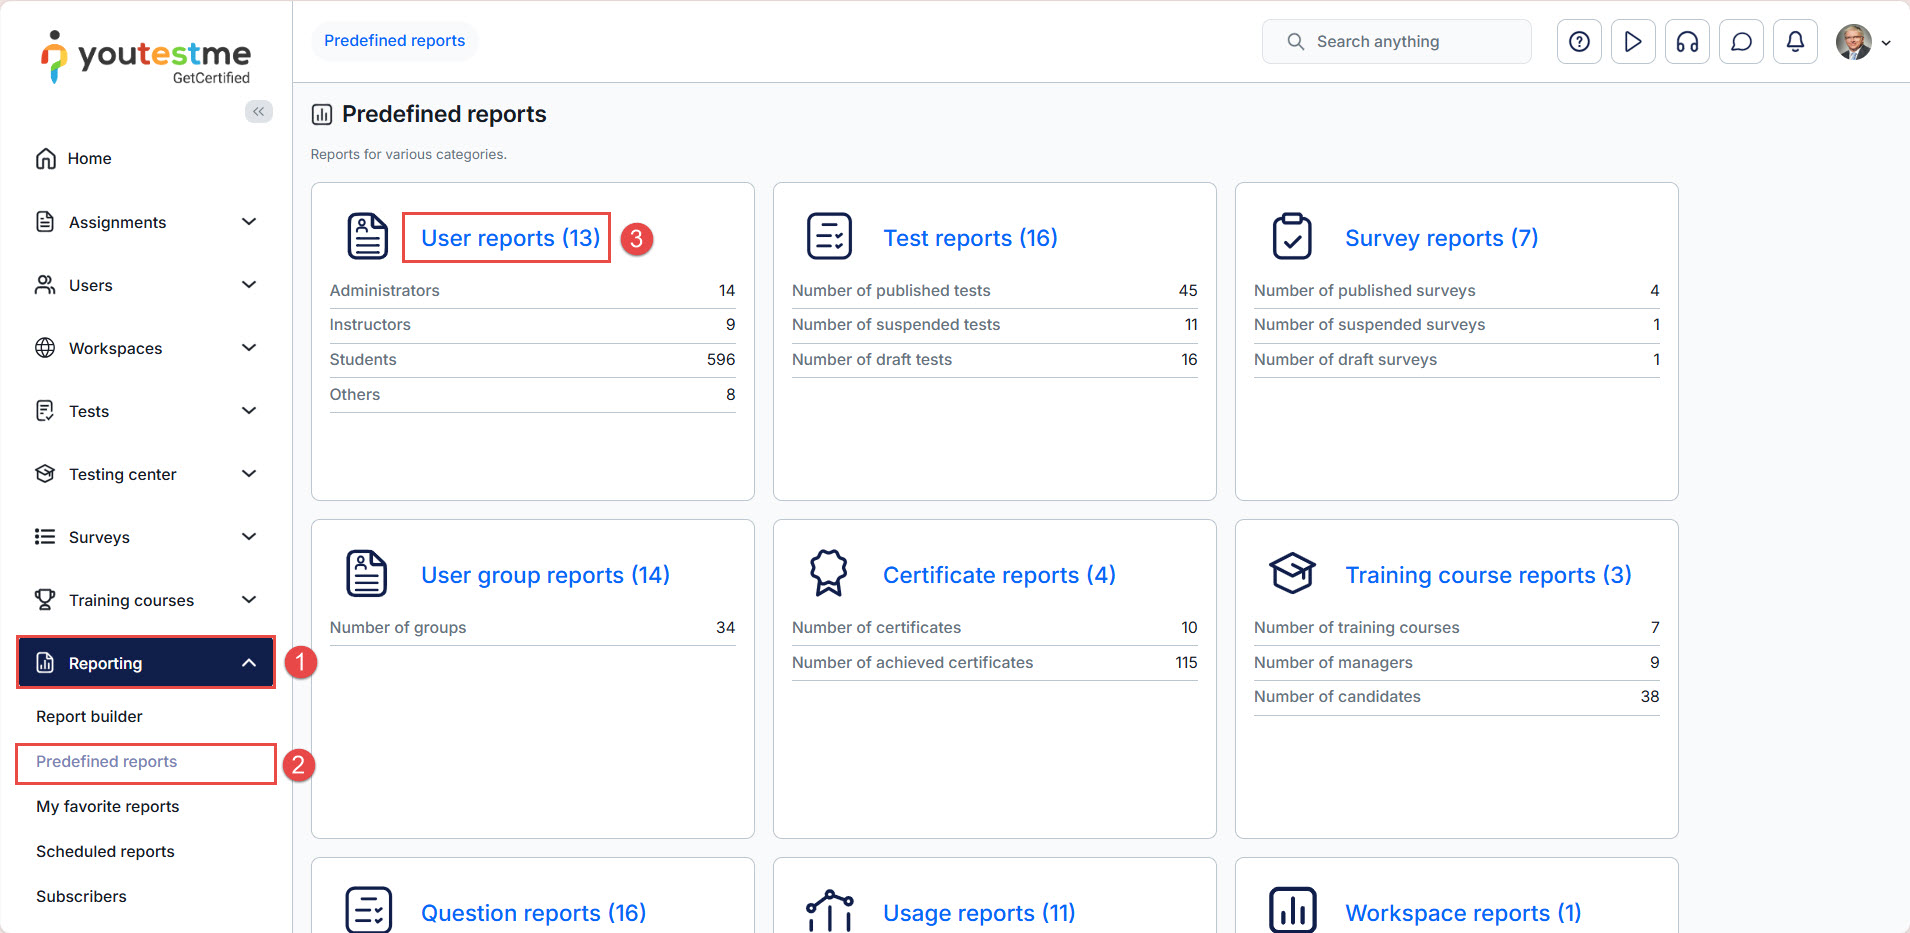Open Report builder submenu item

(89, 716)
